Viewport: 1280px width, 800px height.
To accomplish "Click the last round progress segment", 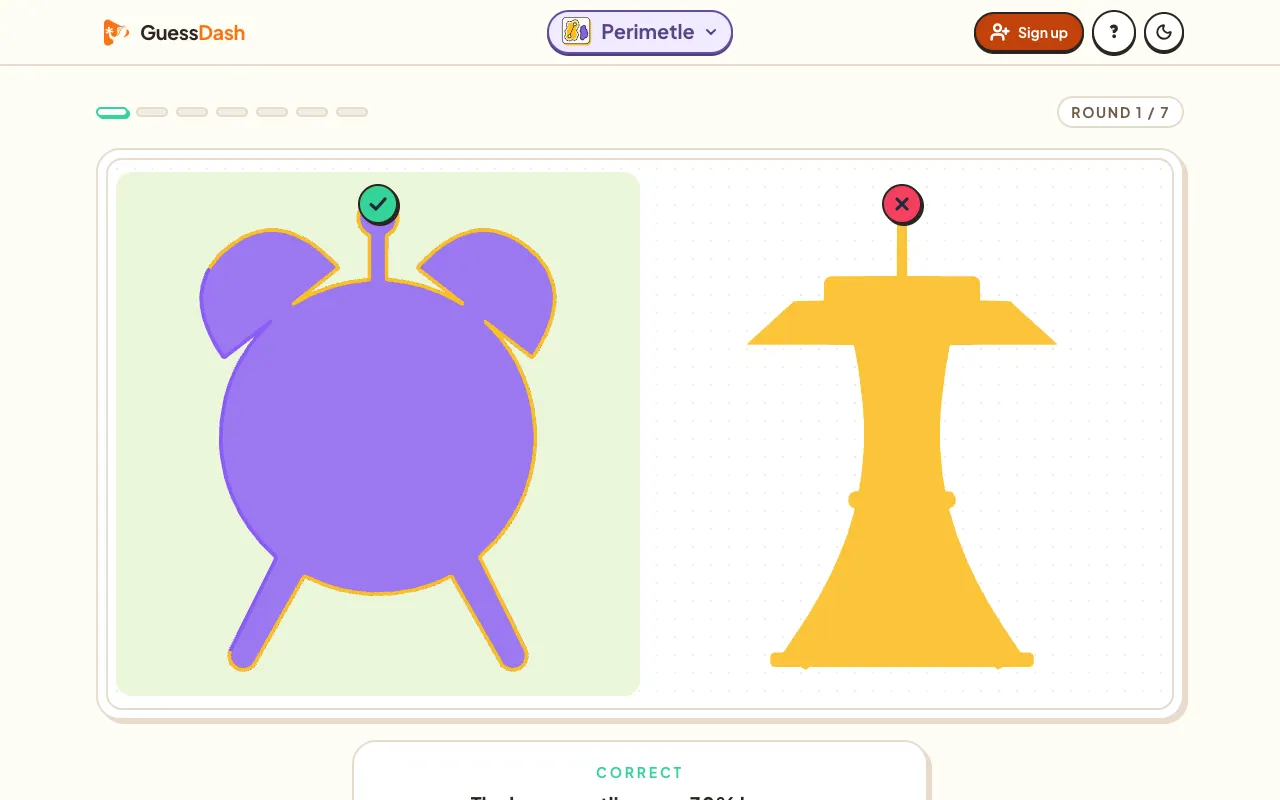I will [352, 112].
